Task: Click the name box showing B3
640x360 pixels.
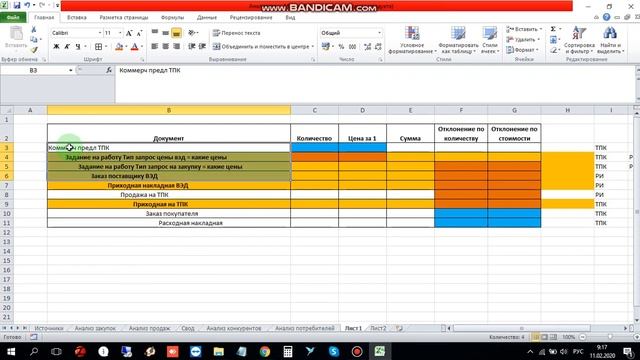Action: 33,70
